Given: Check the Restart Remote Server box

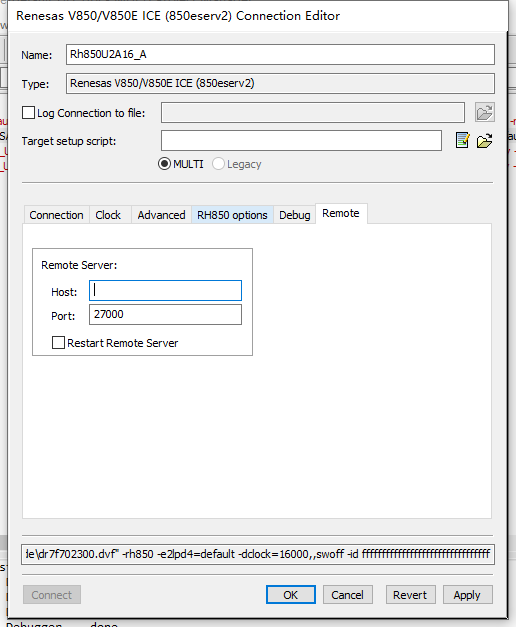Looking at the screenshot, I should [x=58, y=343].
